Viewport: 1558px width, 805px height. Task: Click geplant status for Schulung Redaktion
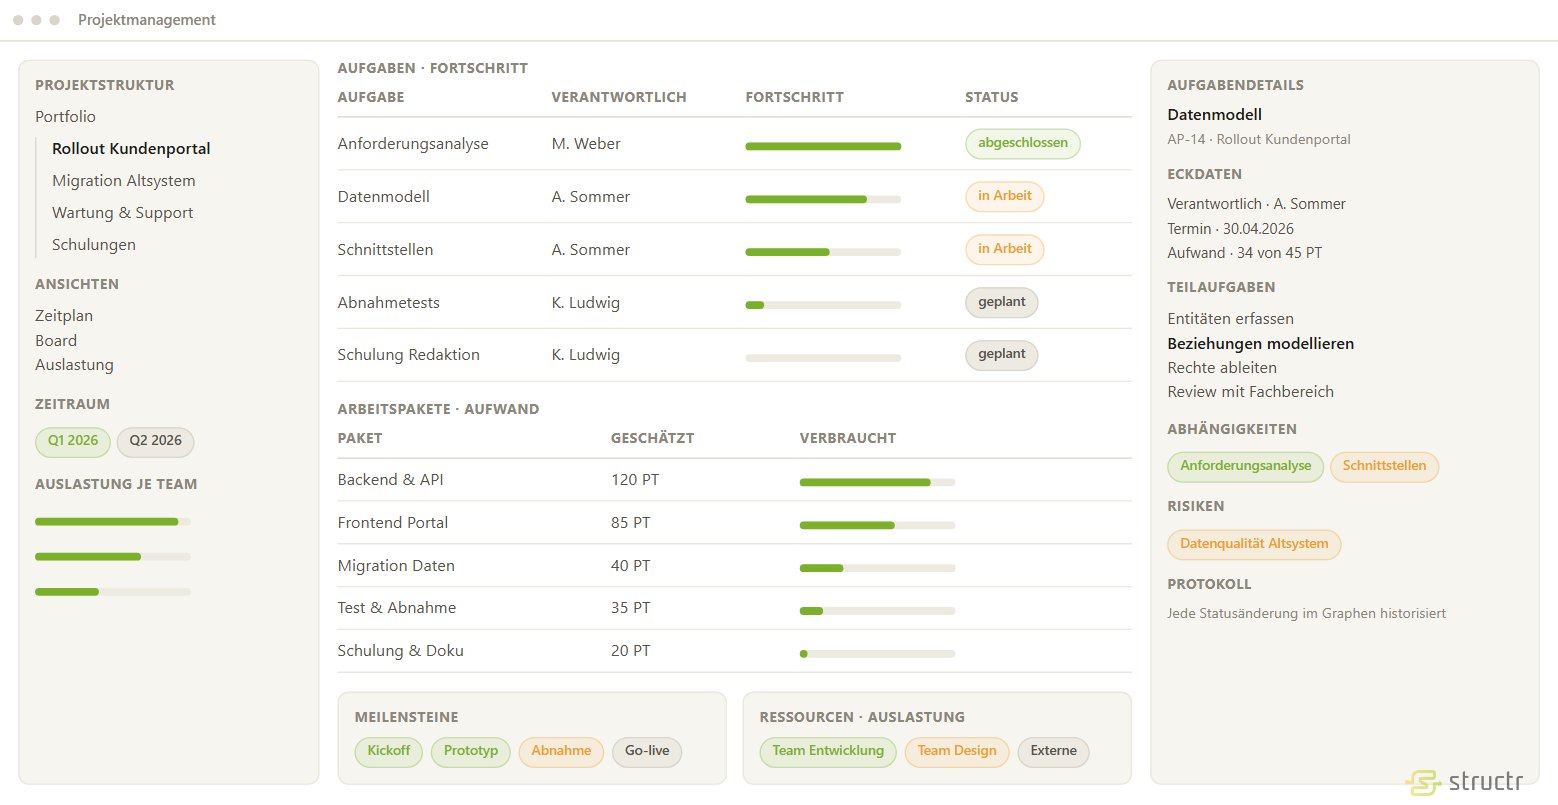[1001, 354]
